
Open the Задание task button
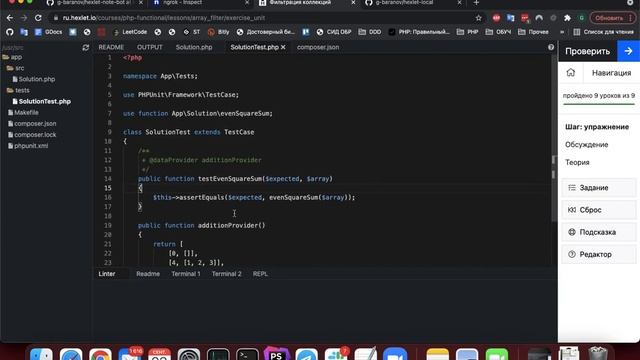tap(599, 188)
